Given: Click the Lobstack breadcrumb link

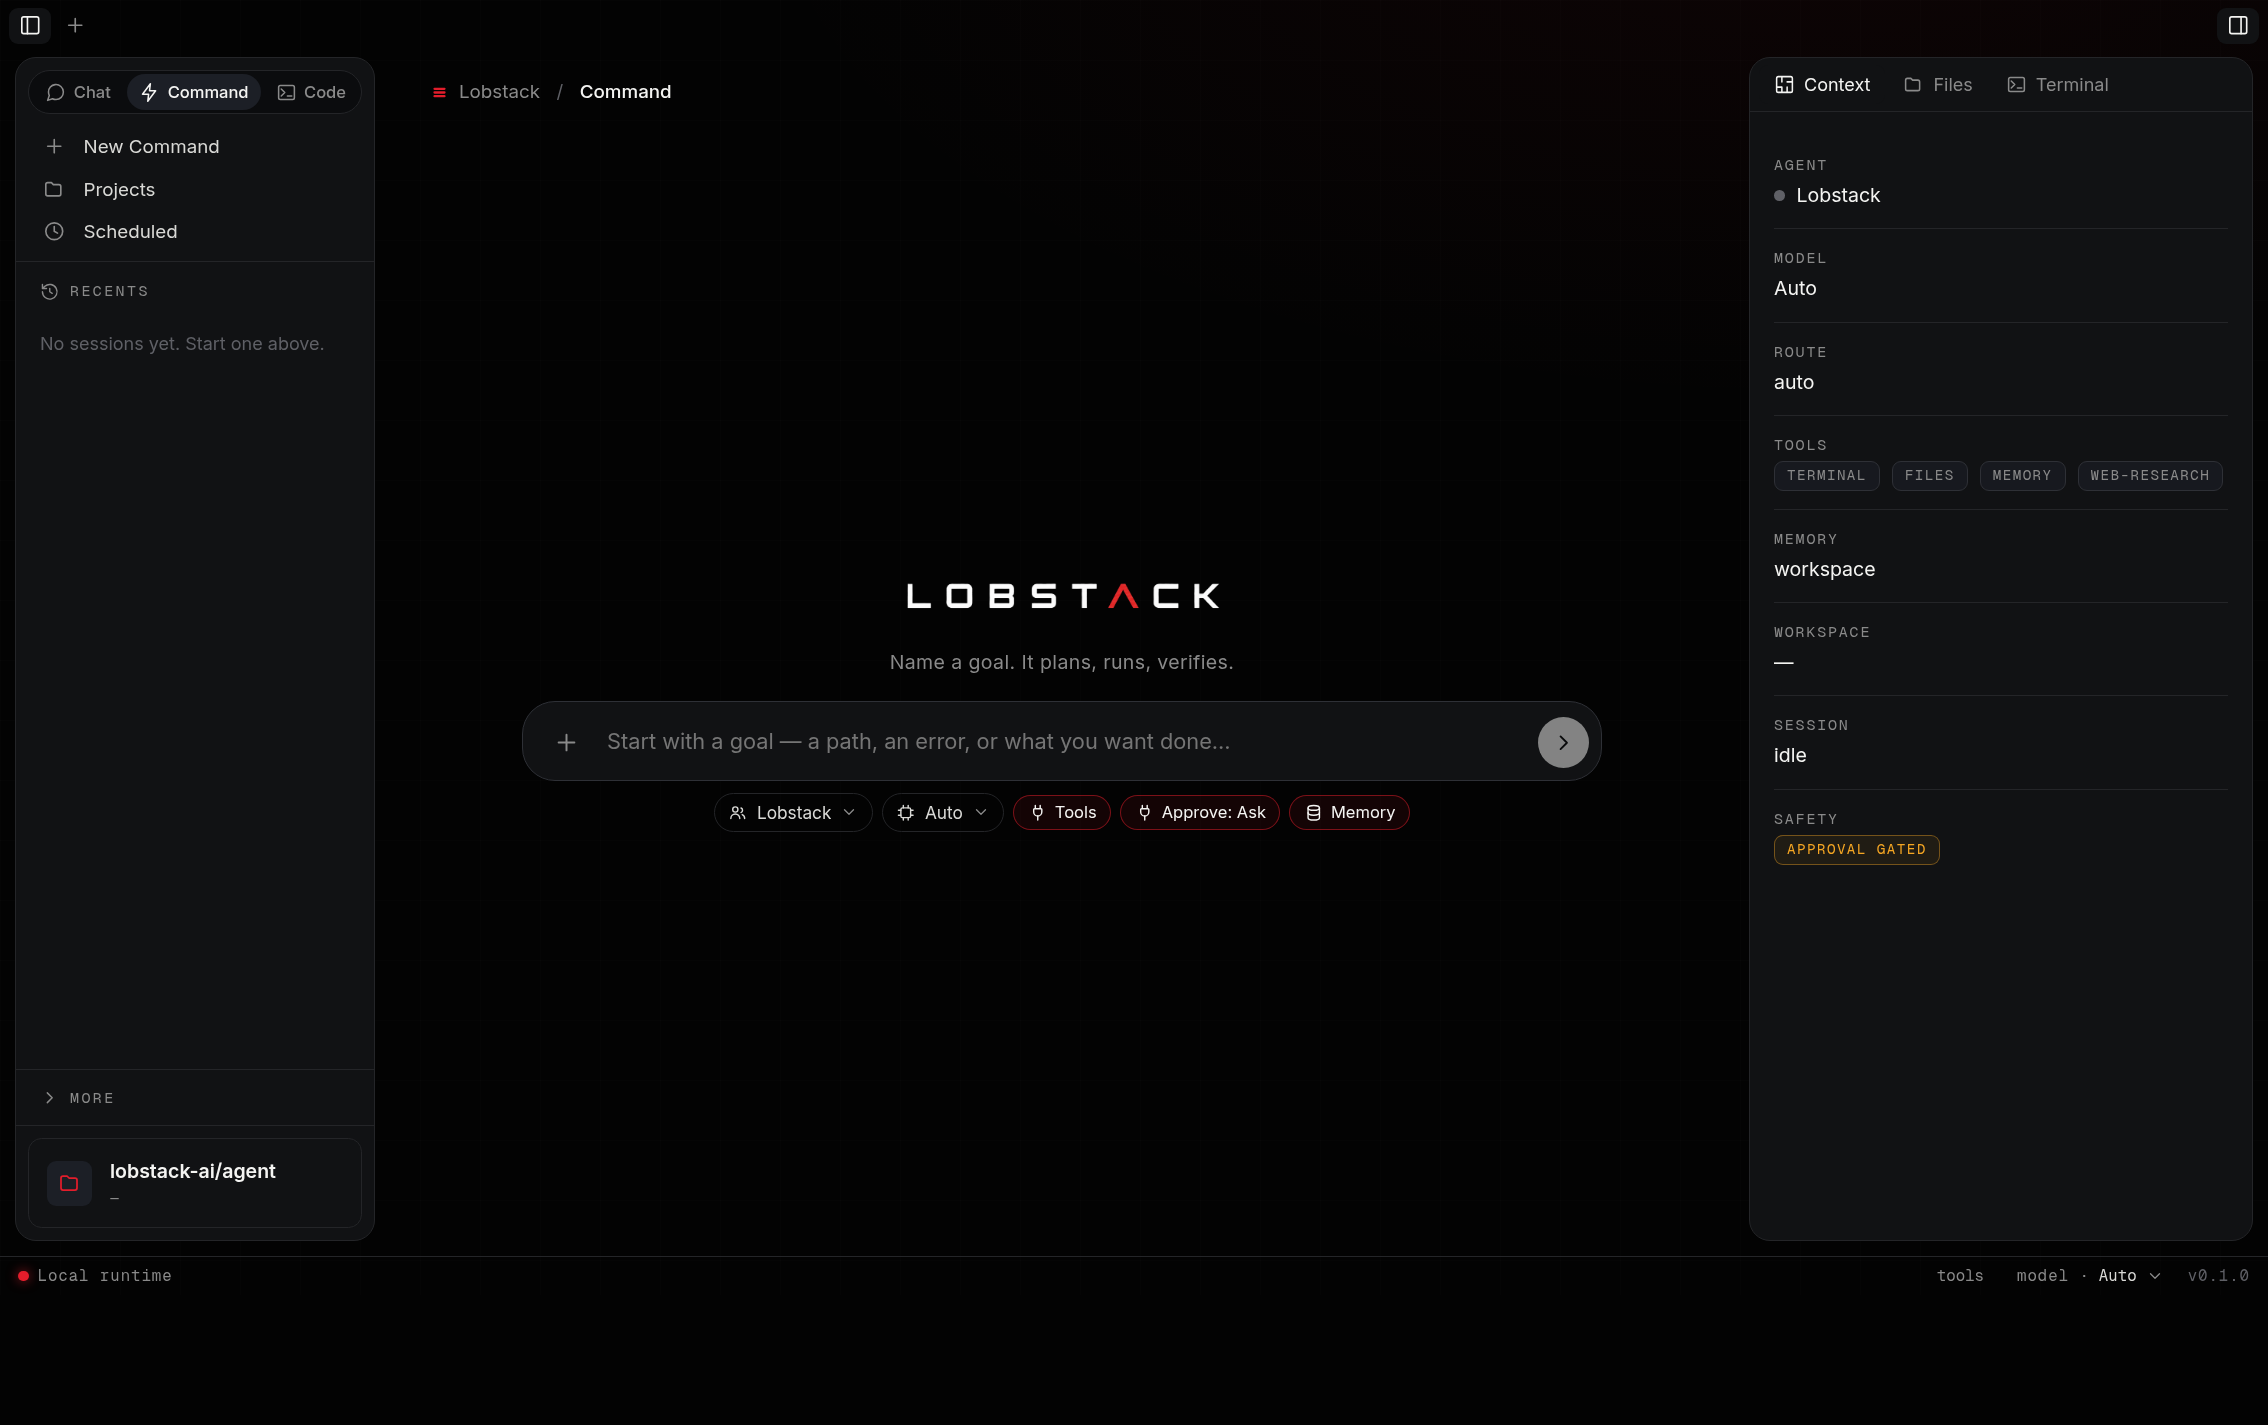Looking at the screenshot, I should (x=499, y=92).
